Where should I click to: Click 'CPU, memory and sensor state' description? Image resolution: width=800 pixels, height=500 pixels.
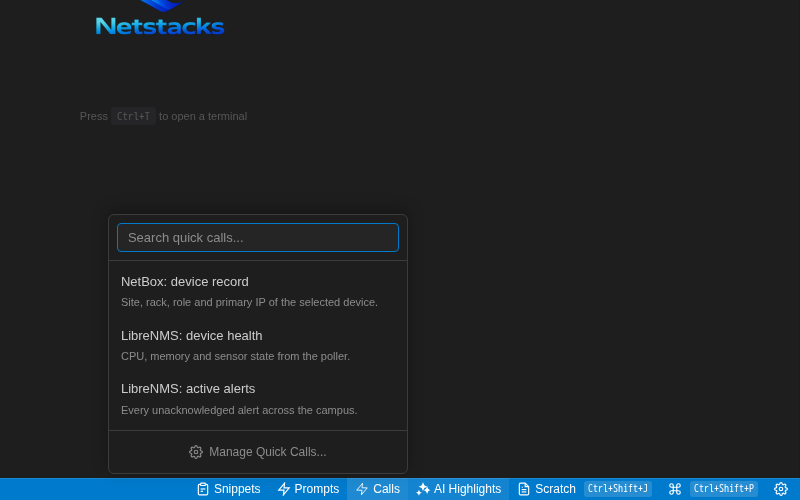point(235,356)
